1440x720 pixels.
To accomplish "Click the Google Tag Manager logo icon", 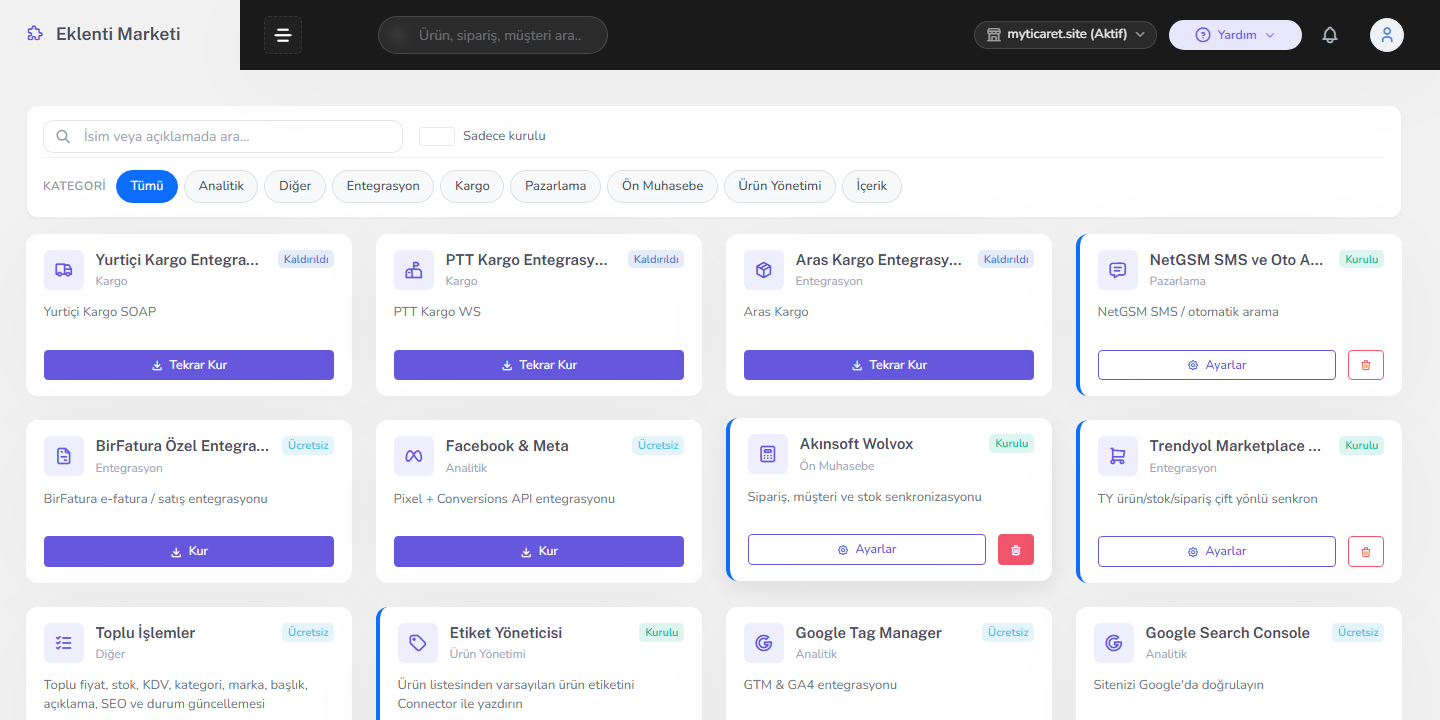I will click(x=764, y=643).
